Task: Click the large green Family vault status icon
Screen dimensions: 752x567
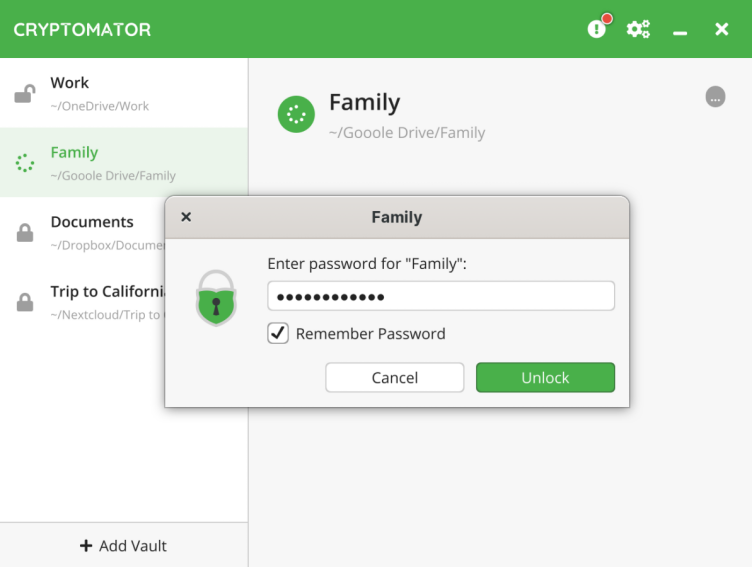Action: click(x=296, y=115)
